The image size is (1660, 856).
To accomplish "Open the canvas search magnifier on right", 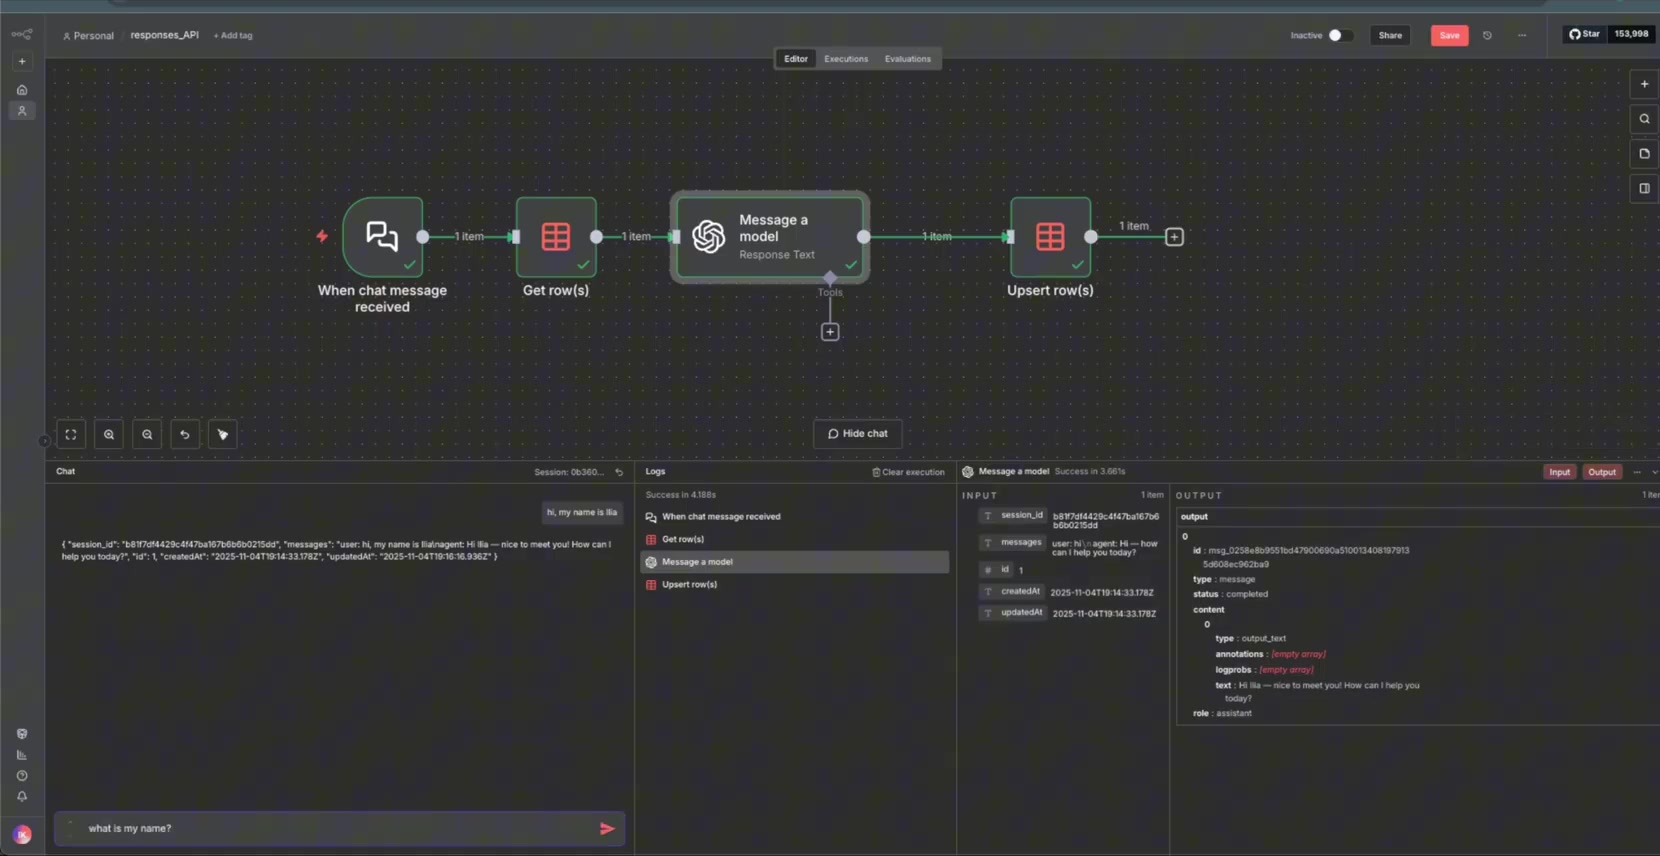I will 1644,119.
